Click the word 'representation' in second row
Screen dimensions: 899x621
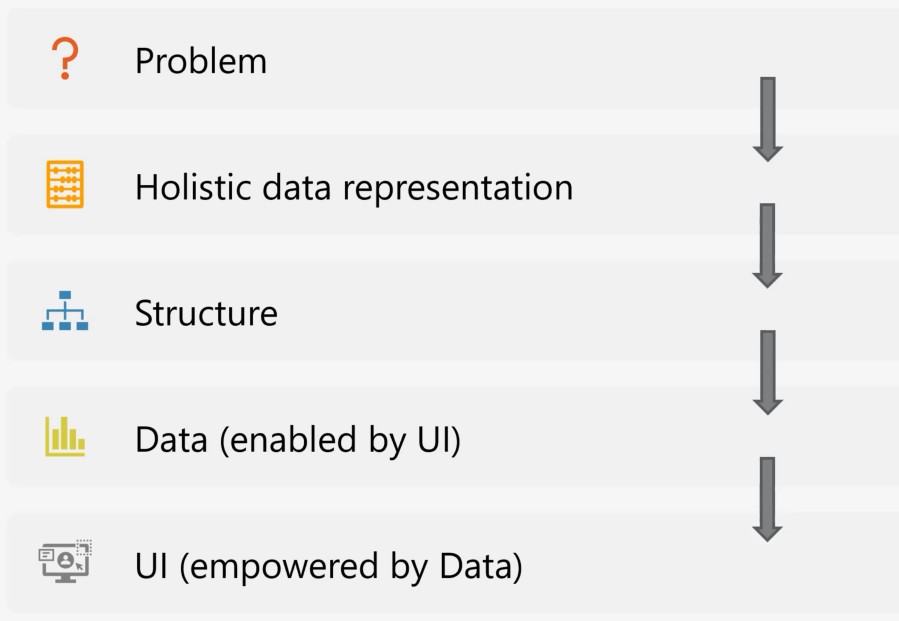point(458,189)
